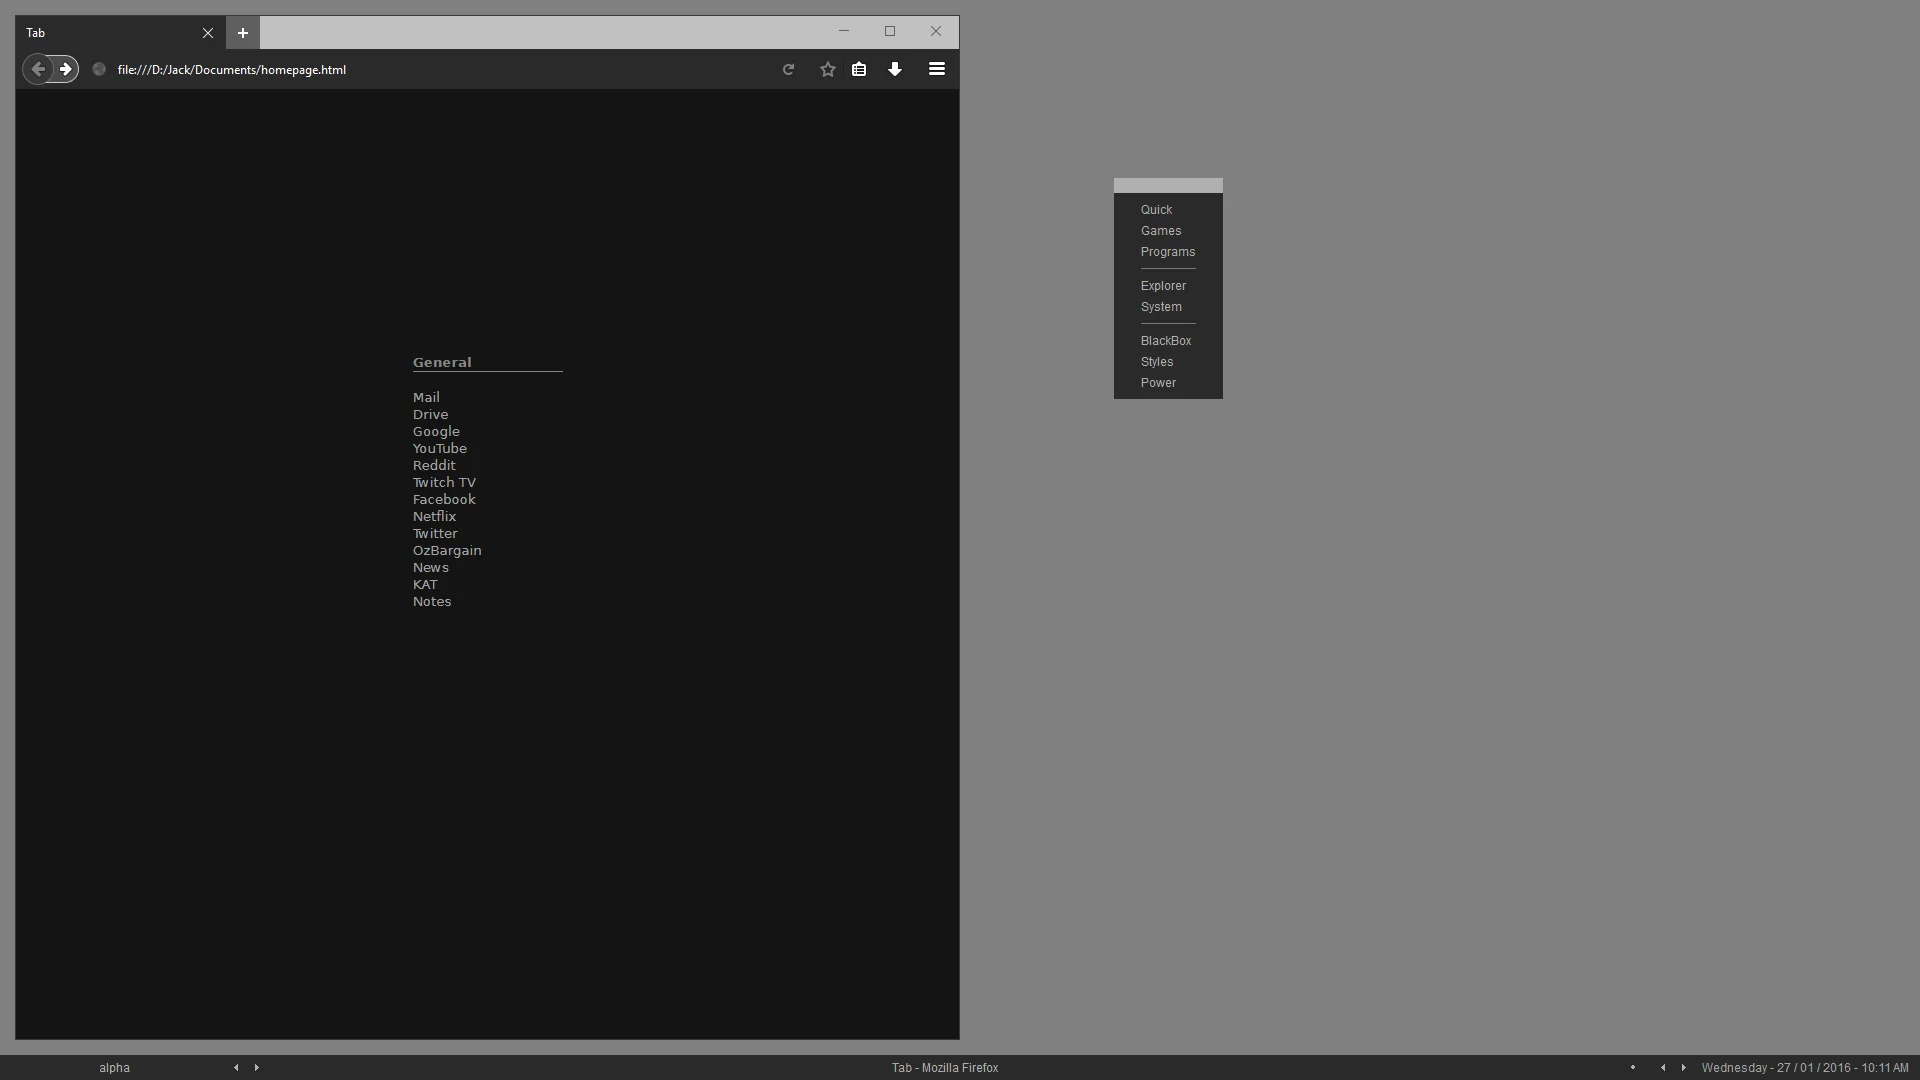Open the Mail link
Viewport: 1920px width, 1080px height.
click(426, 397)
